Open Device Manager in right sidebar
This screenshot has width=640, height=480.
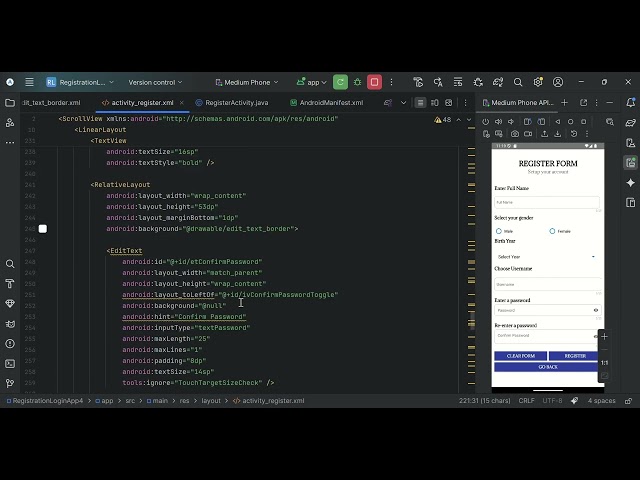click(631, 142)
